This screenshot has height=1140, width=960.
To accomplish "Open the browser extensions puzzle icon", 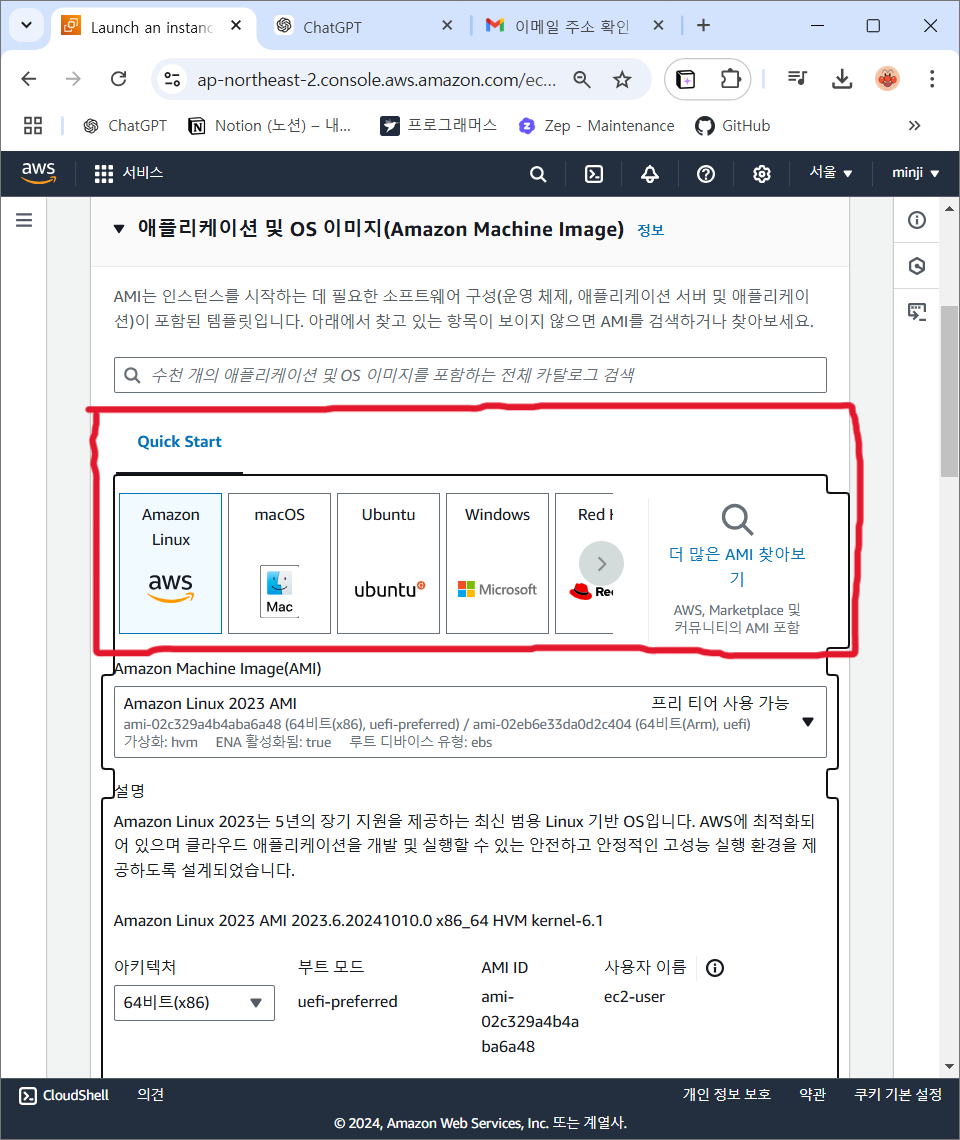I will (x=729, y=79).
